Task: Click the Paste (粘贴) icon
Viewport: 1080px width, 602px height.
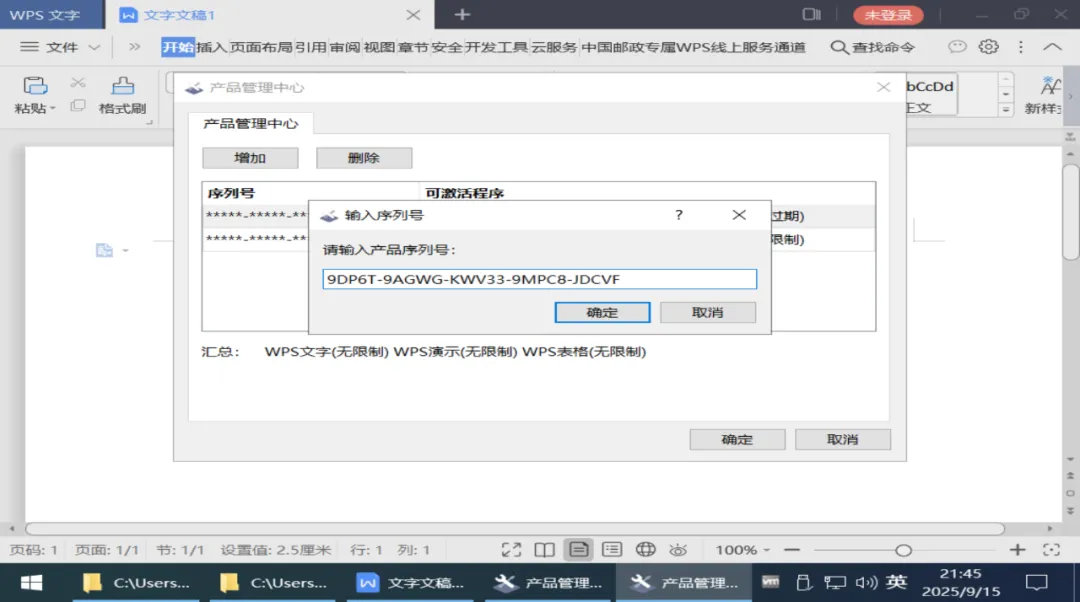Action: (34, 86)
